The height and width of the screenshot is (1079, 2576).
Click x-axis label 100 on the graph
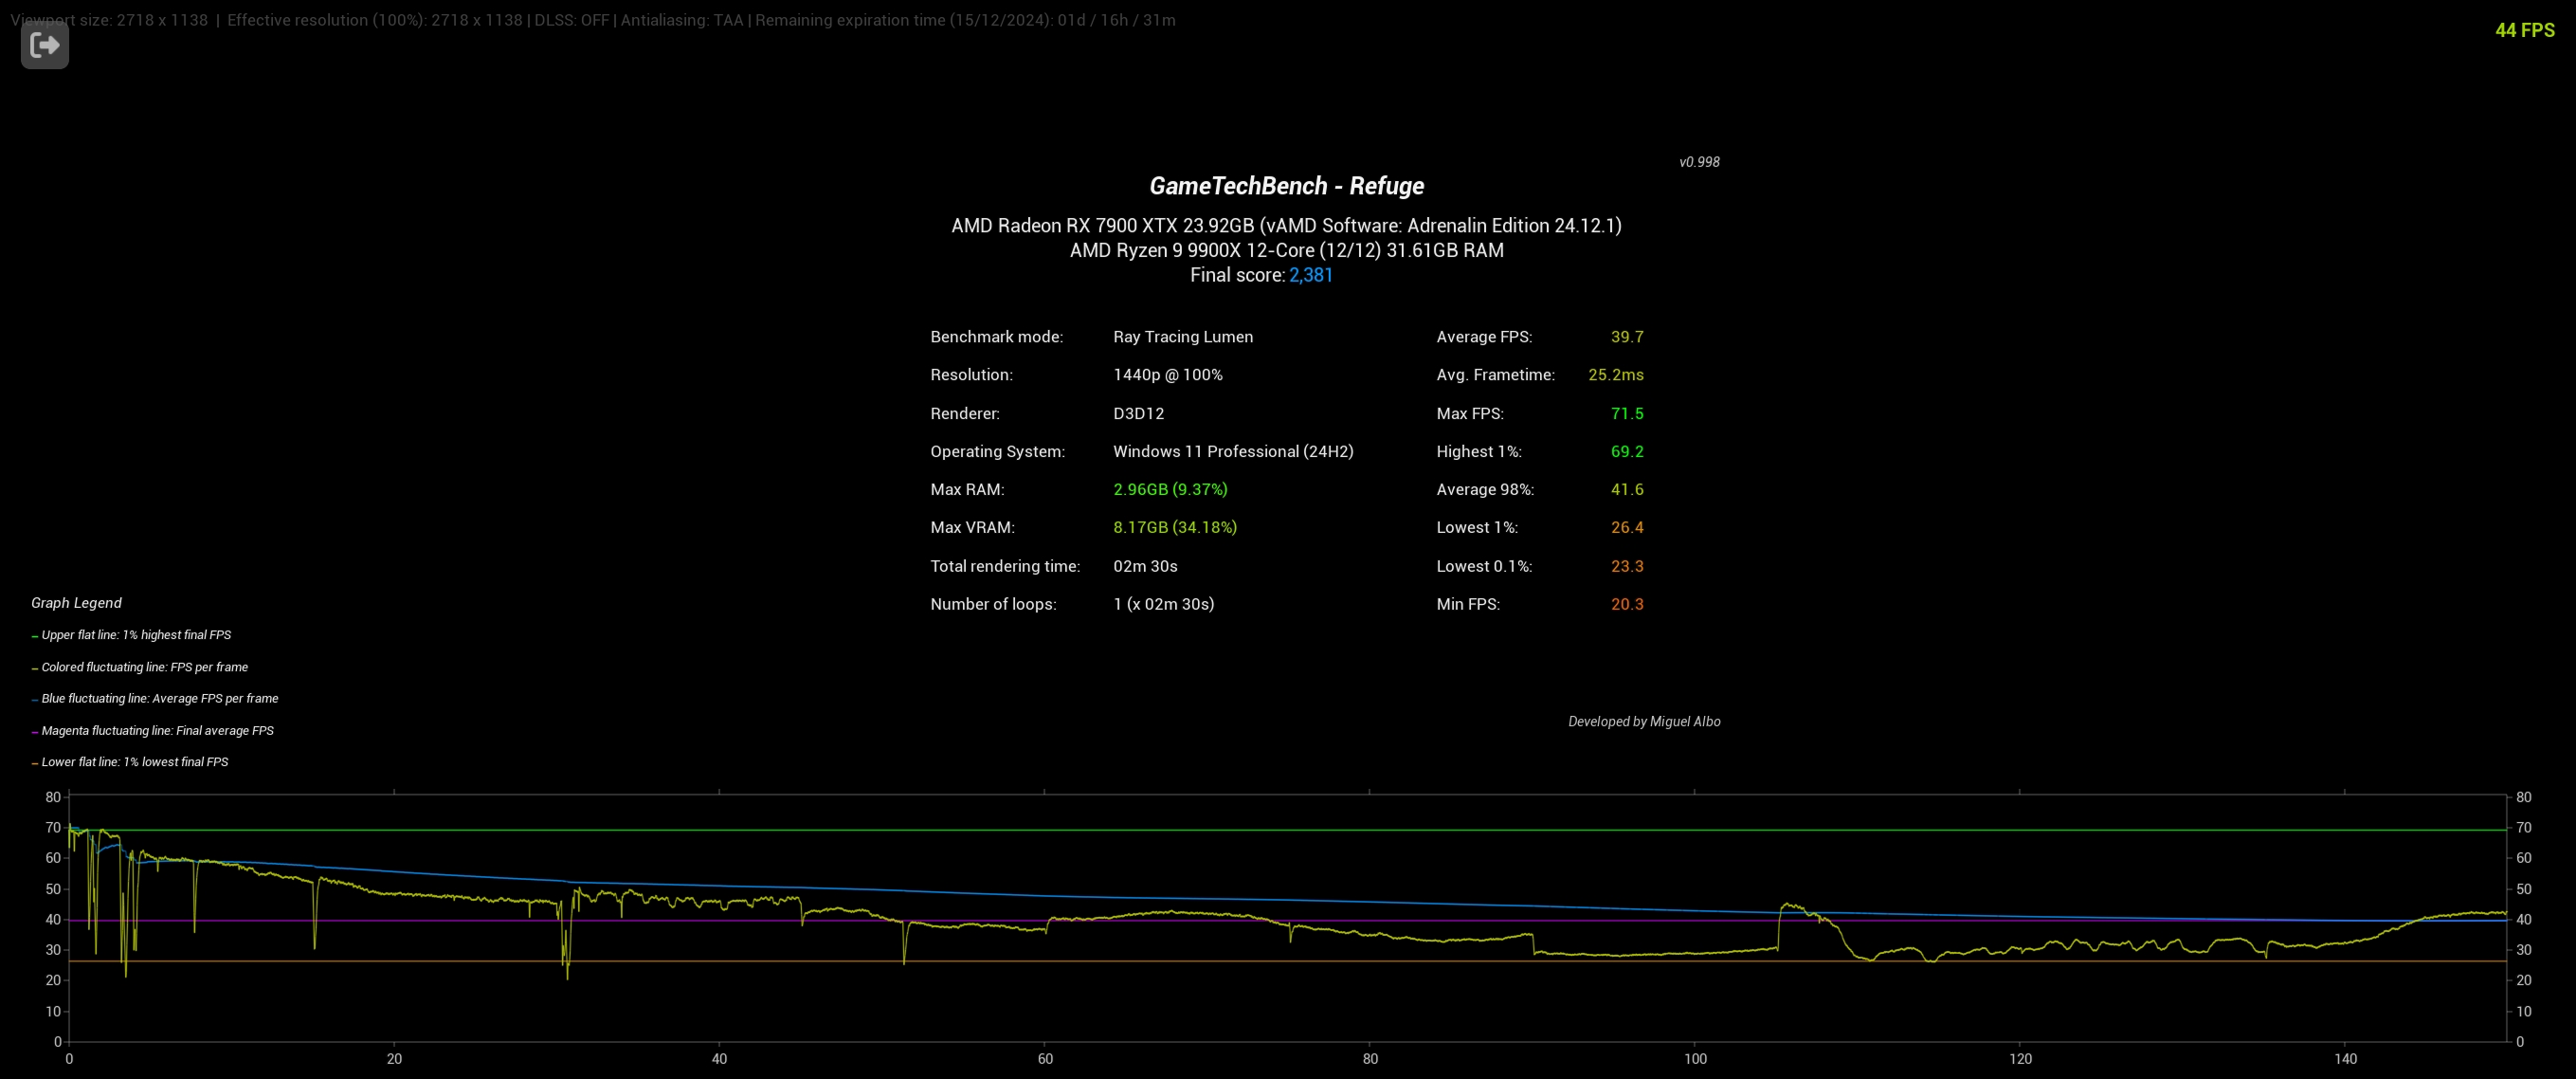point(1695,1059)
